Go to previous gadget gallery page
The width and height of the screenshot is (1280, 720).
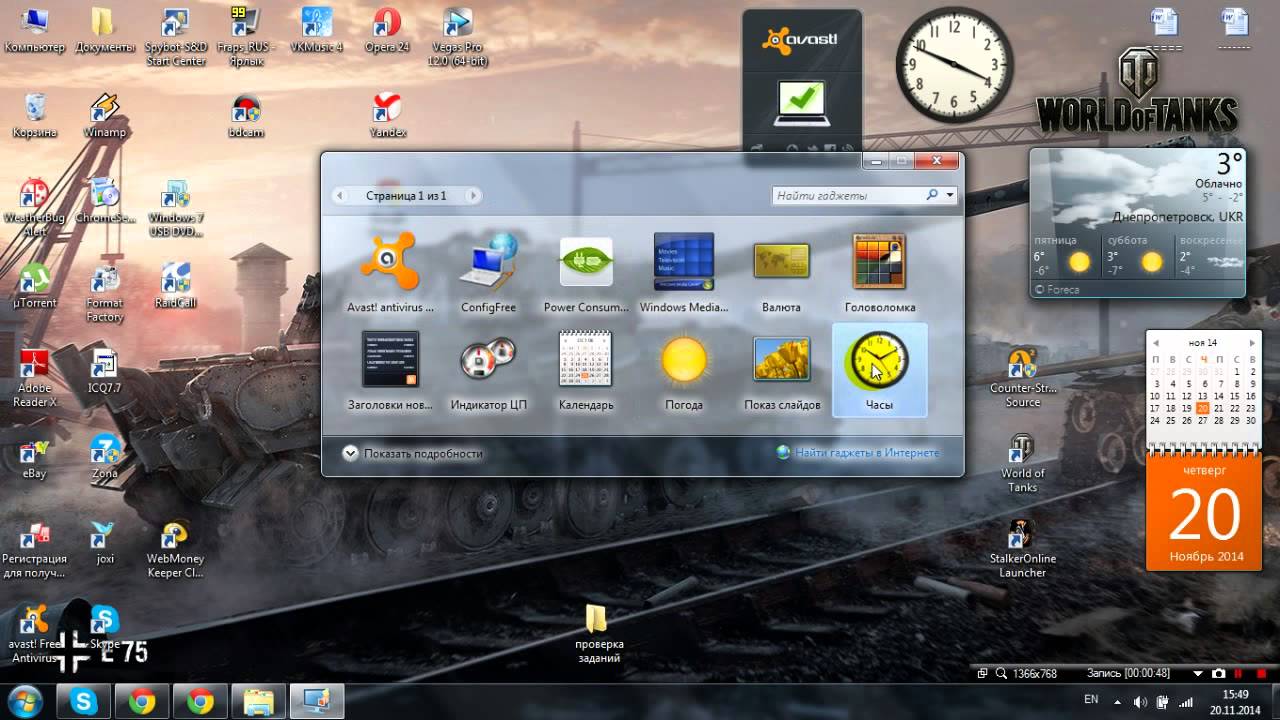(x=340, y=196)
